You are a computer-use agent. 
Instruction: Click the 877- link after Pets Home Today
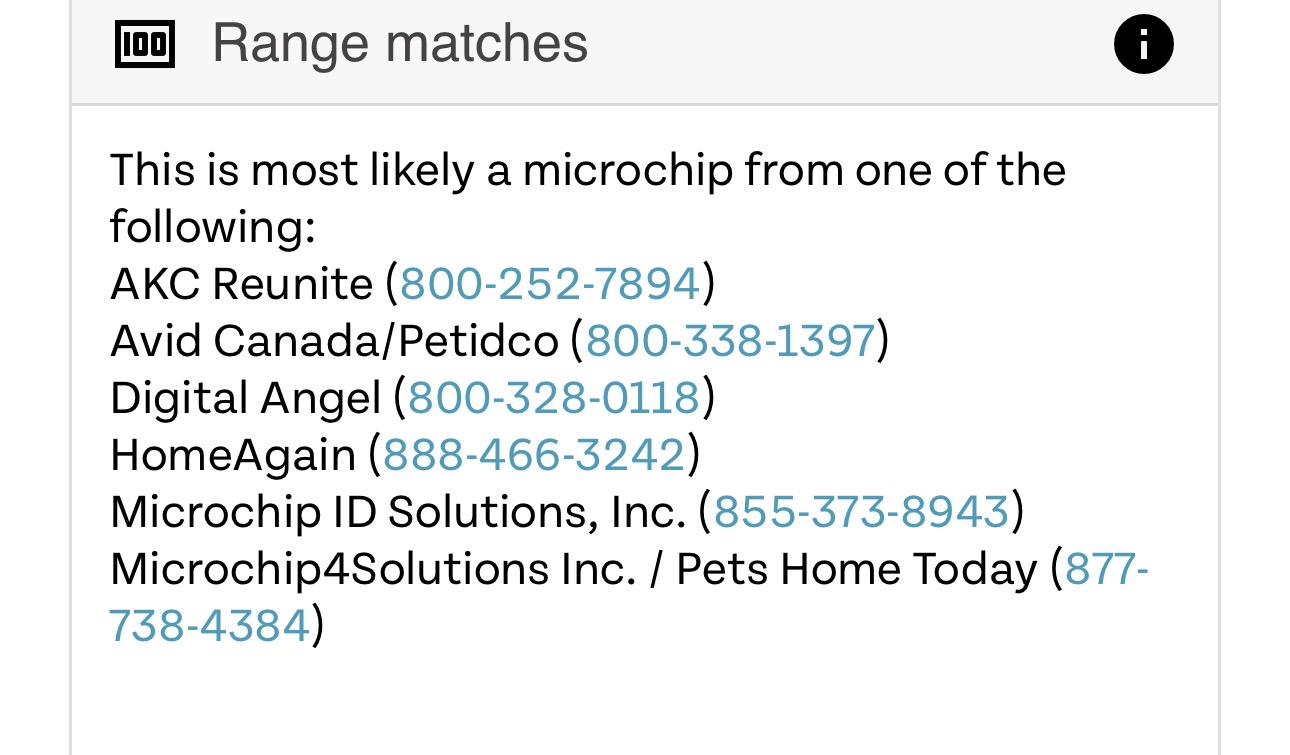(1107, 569)
